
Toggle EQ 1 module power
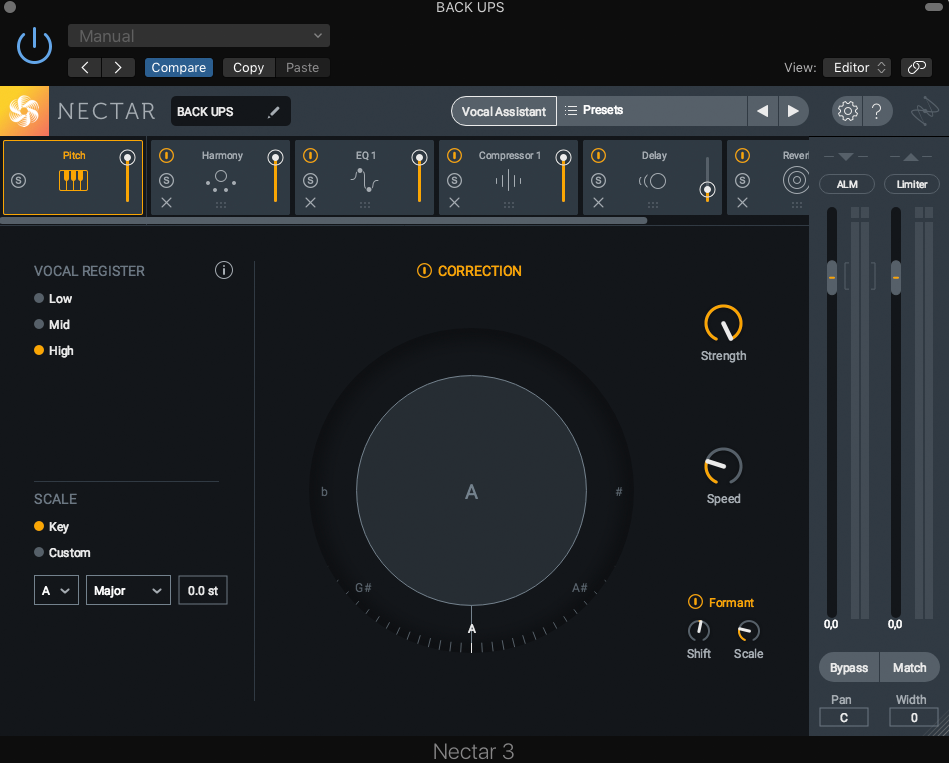(x=310, y=156)
